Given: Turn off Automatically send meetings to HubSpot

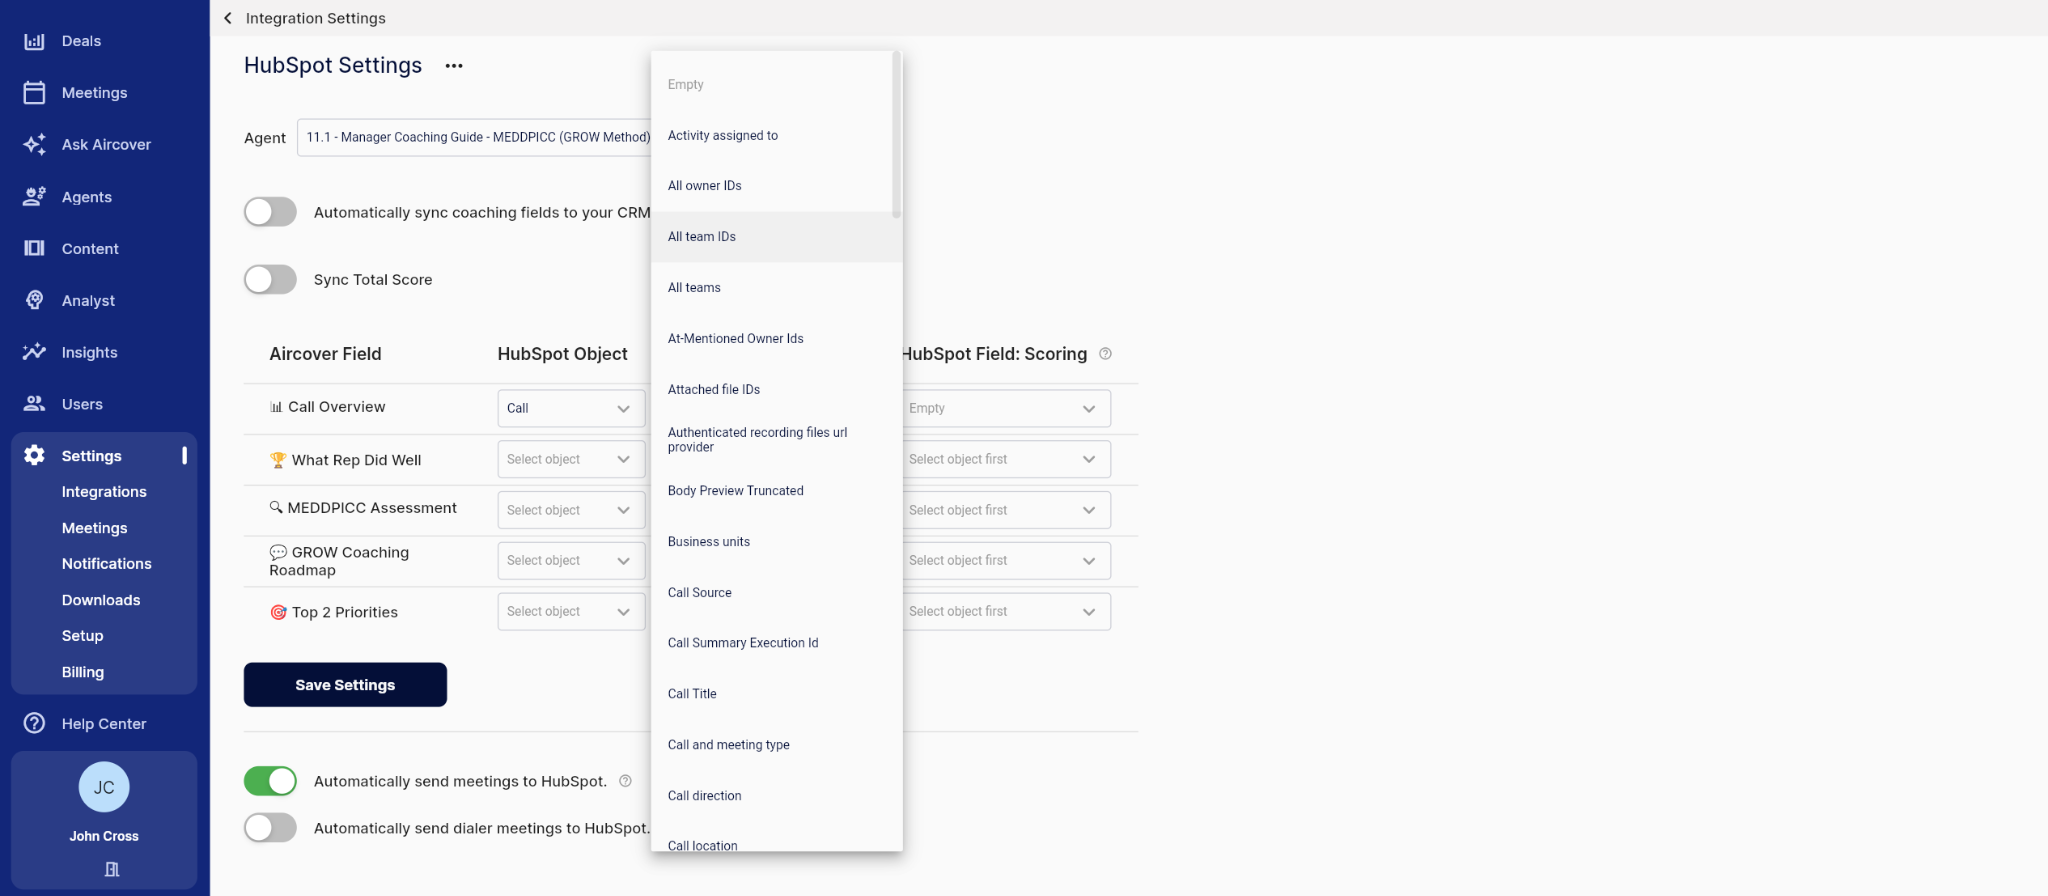Looking at the screenshot, I should point(270,781).
